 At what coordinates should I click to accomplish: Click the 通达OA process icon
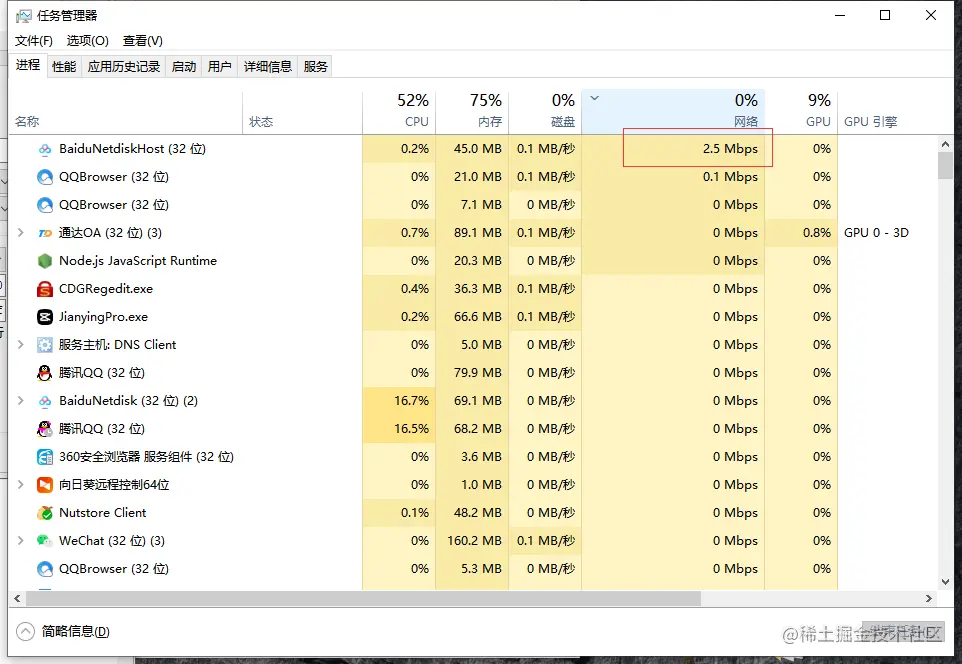(45, 233)
